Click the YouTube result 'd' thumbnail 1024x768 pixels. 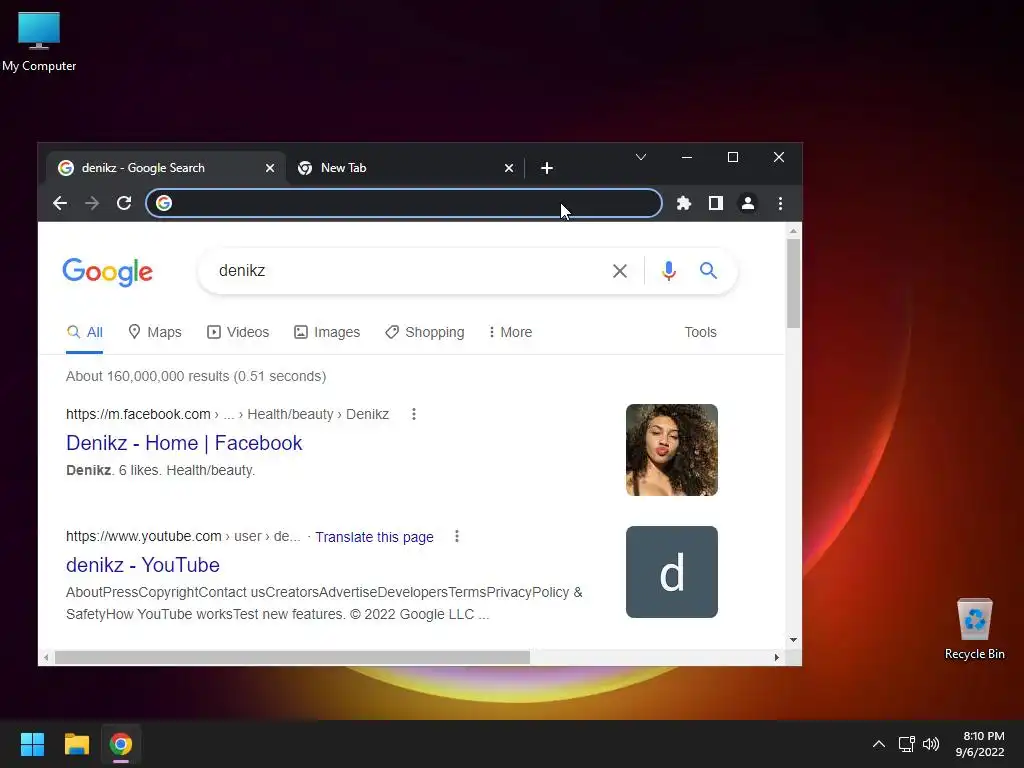tap(671, 572)
